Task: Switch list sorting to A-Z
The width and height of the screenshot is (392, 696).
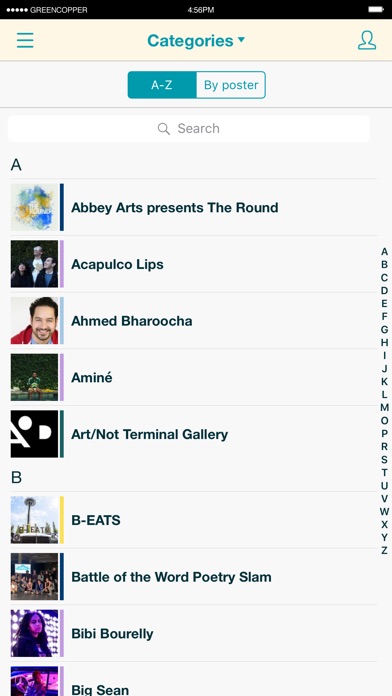Action: pyautogui.click(x=162, y=85)
